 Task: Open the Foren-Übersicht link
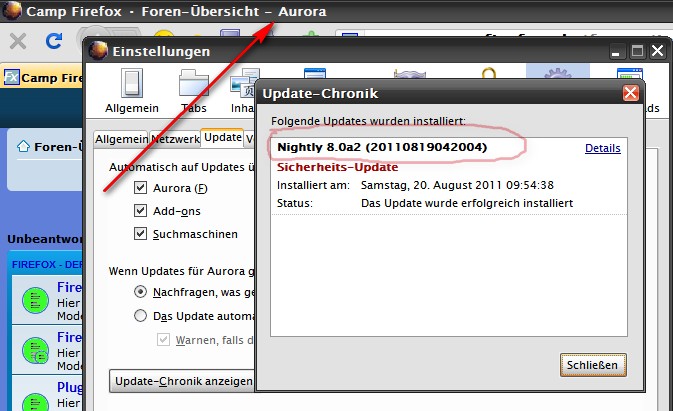(58, 147)
